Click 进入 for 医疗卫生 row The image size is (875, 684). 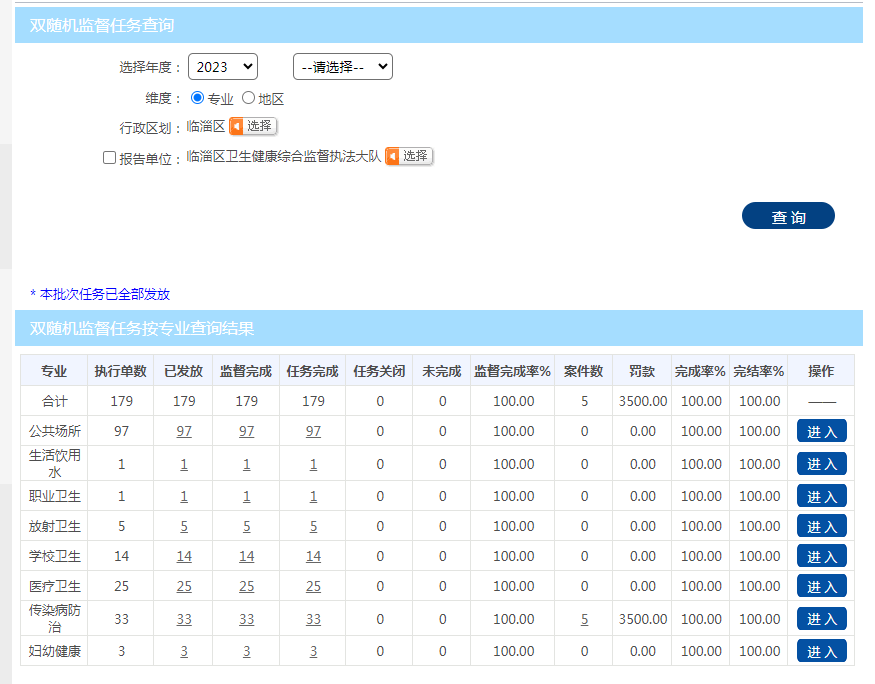click(821, 586)
